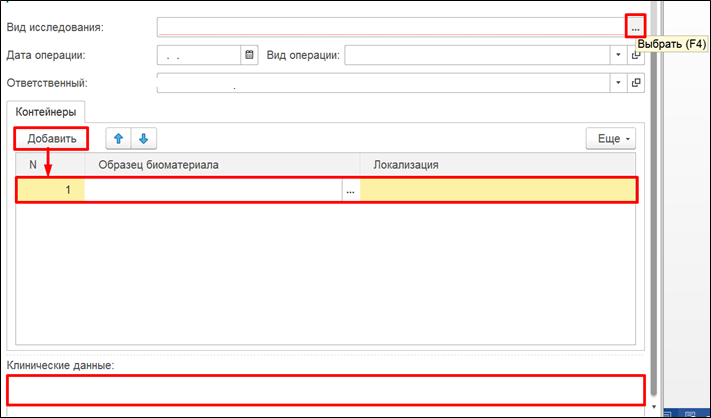The width and height of the screenshot is (711, 418).
Task: Click the ellipsis in the Образец биоматериала cell
Action: [350, 190]
